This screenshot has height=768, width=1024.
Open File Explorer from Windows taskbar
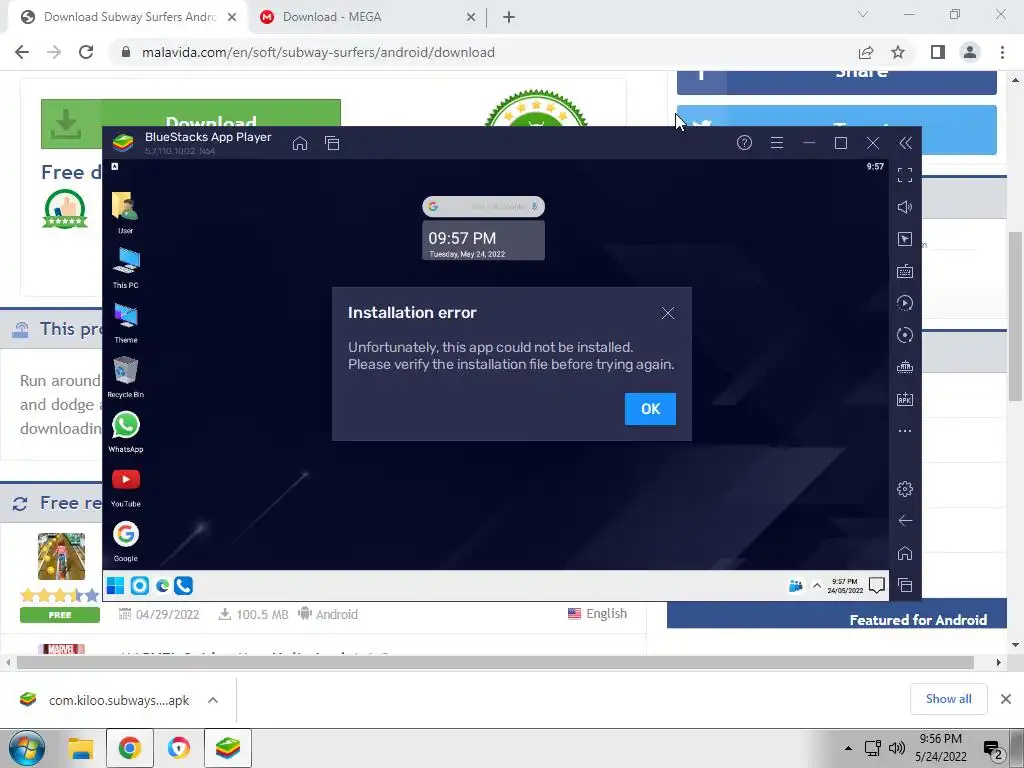click(81, 748)
